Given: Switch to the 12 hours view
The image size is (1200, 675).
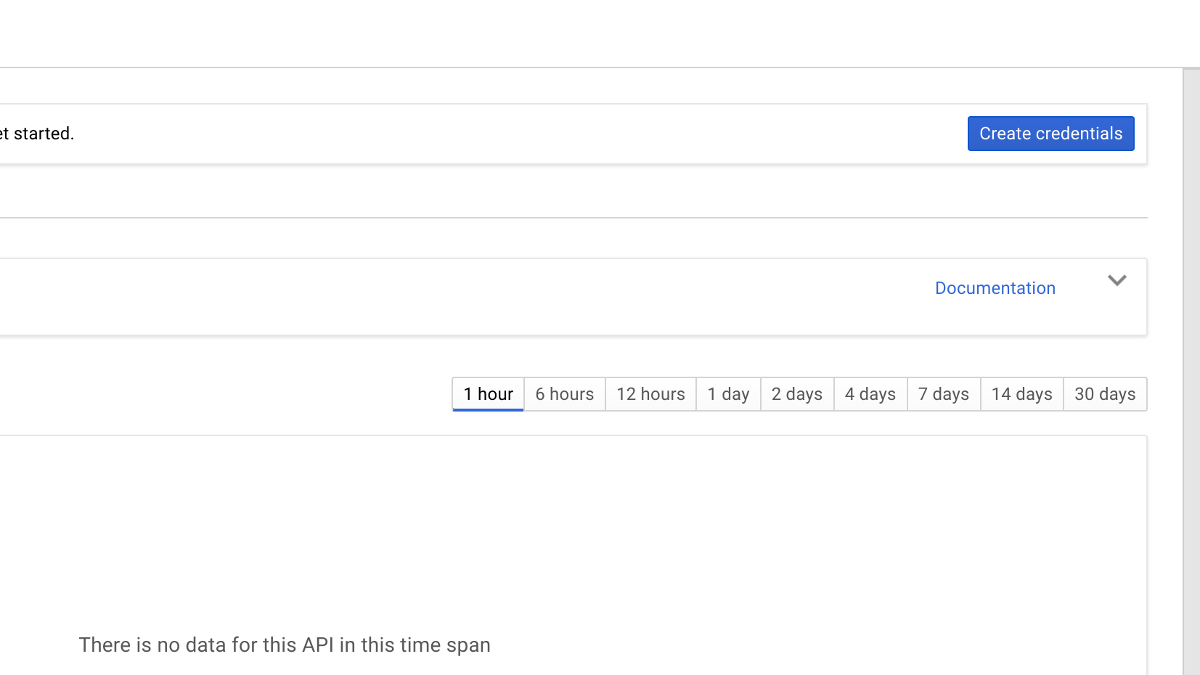Looking at the screenshot, I should pyautogui.click(x=650, y=393).
